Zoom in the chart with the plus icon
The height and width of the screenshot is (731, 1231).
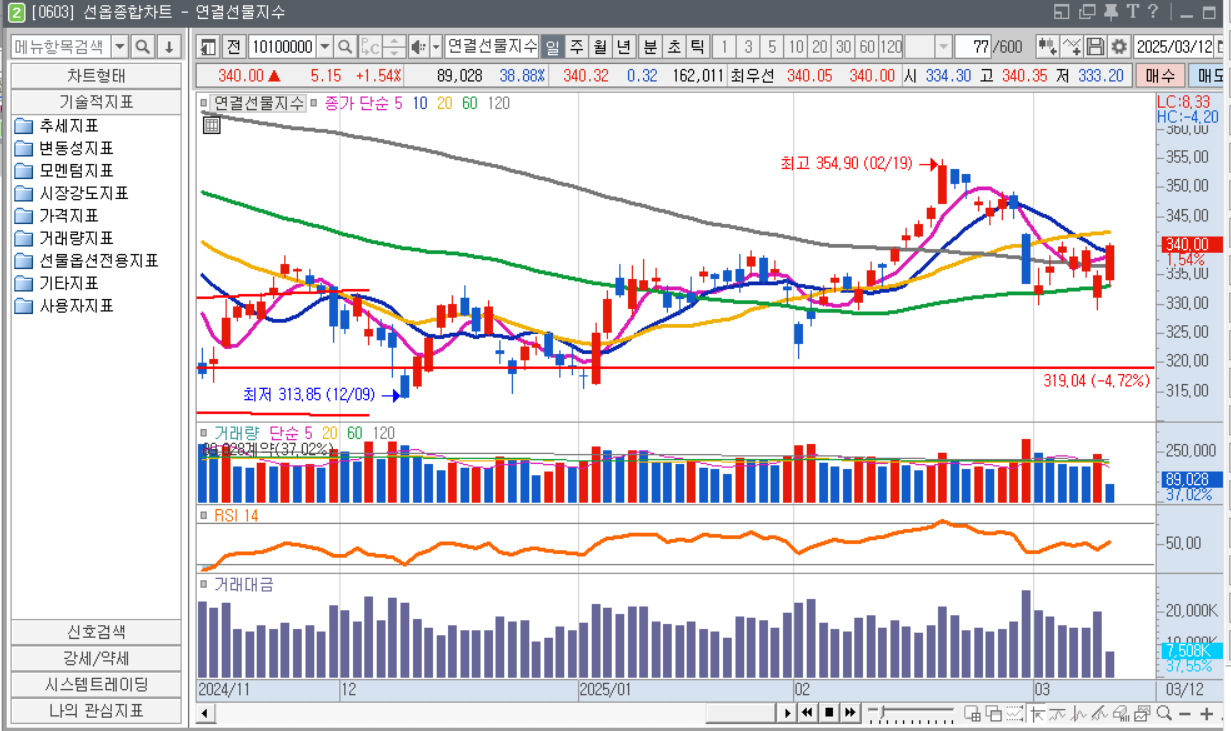point(1206,713)
